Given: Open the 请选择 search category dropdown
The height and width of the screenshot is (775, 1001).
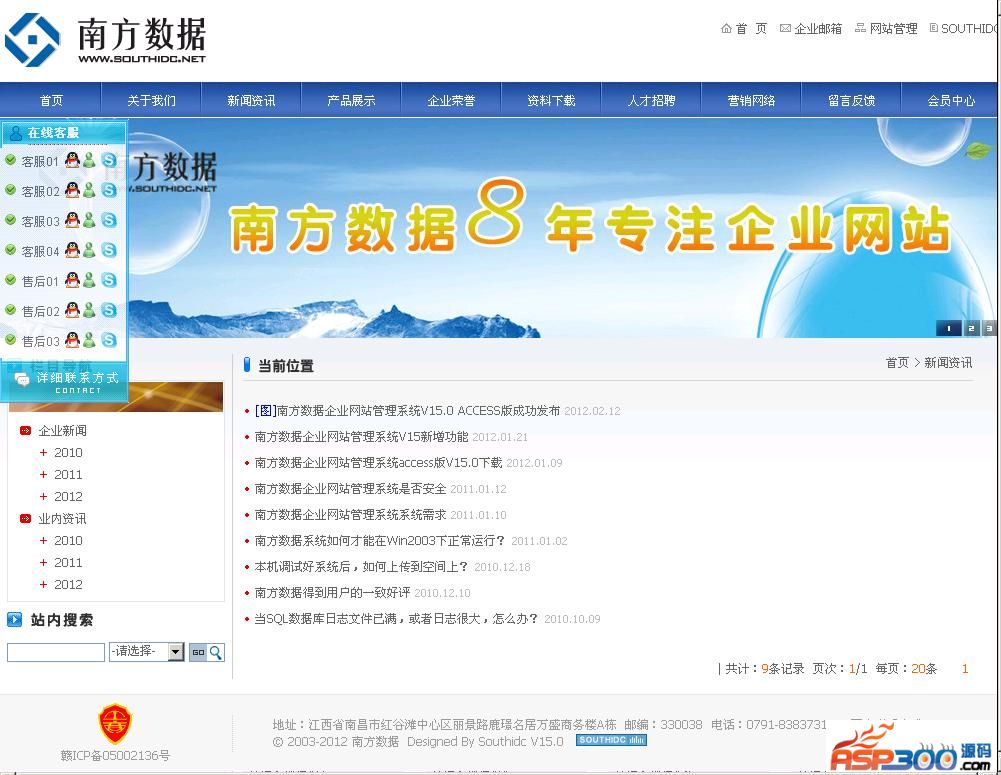Looking at the screenshot, I should 147,651.
